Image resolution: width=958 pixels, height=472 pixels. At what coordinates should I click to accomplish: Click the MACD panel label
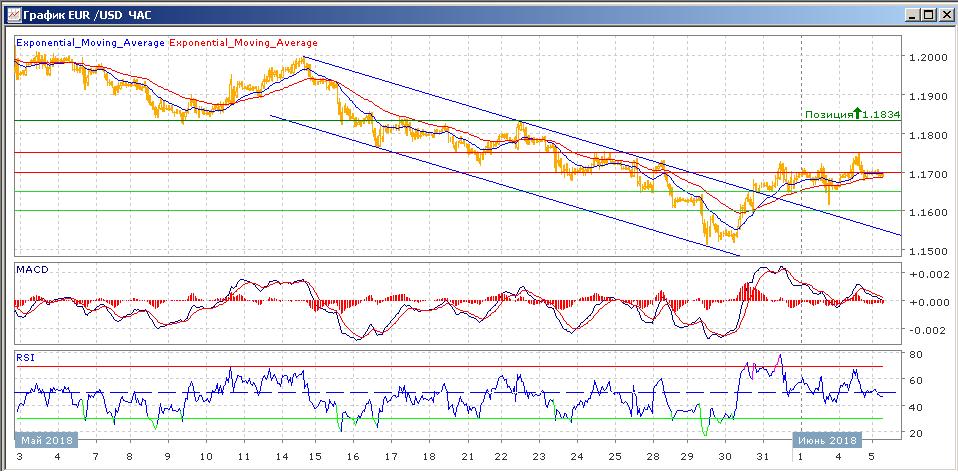click(31, 270)
